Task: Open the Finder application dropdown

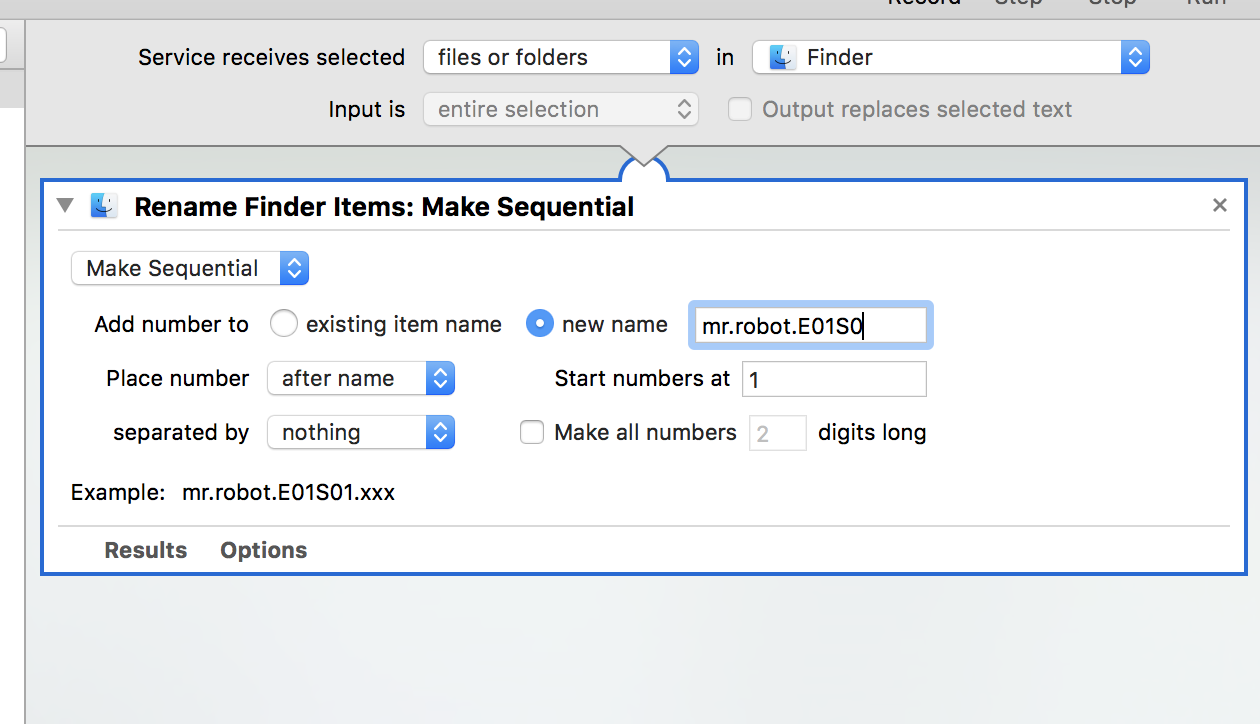Action: coord(951,57)
